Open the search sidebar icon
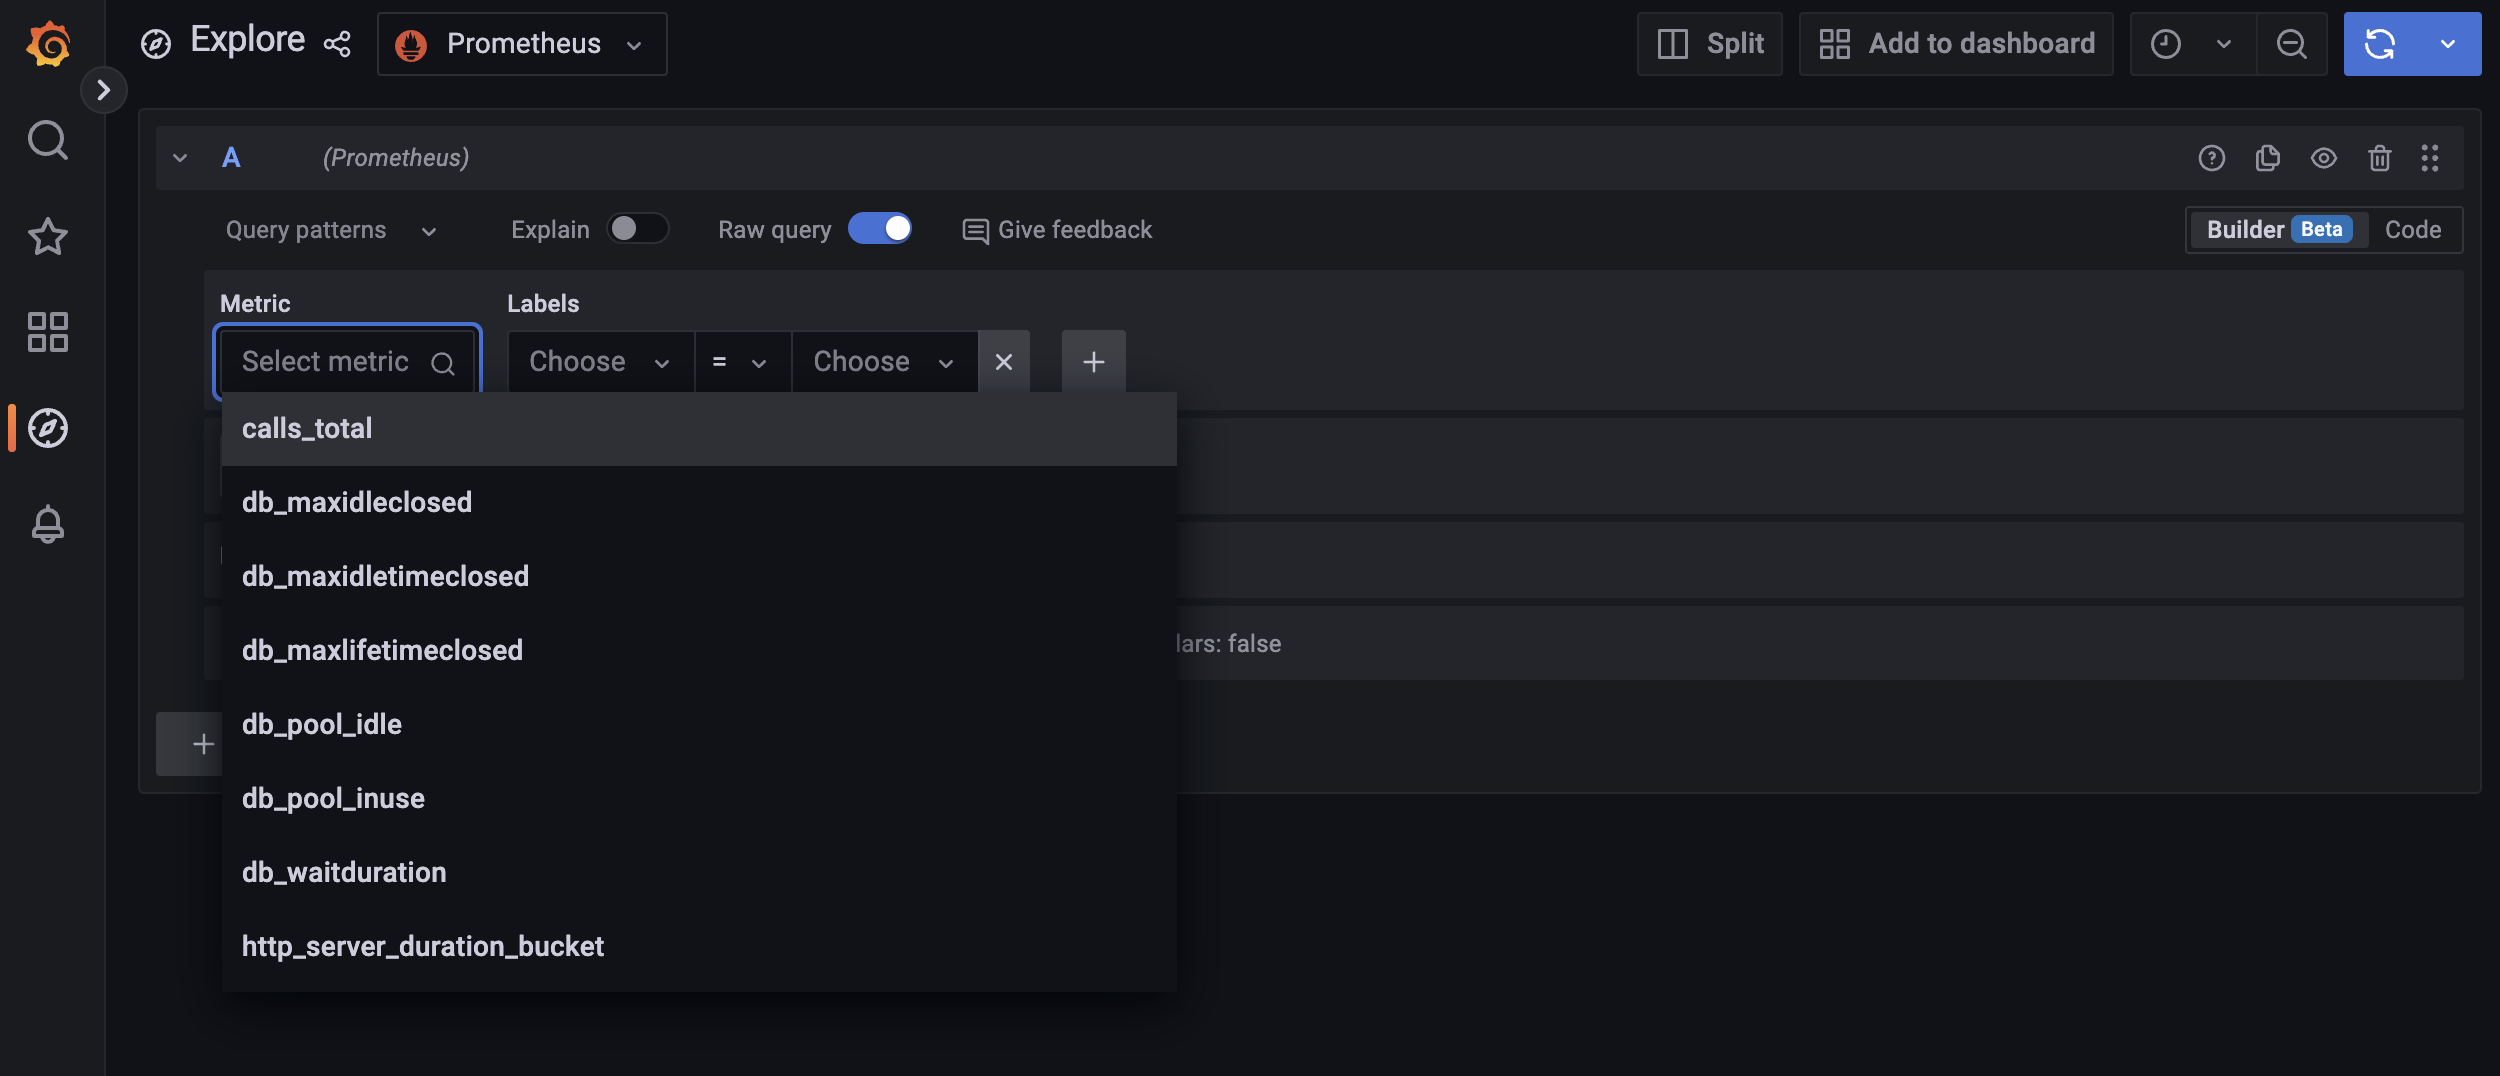Screen dimensions: 2500x1076 point(47,140)
